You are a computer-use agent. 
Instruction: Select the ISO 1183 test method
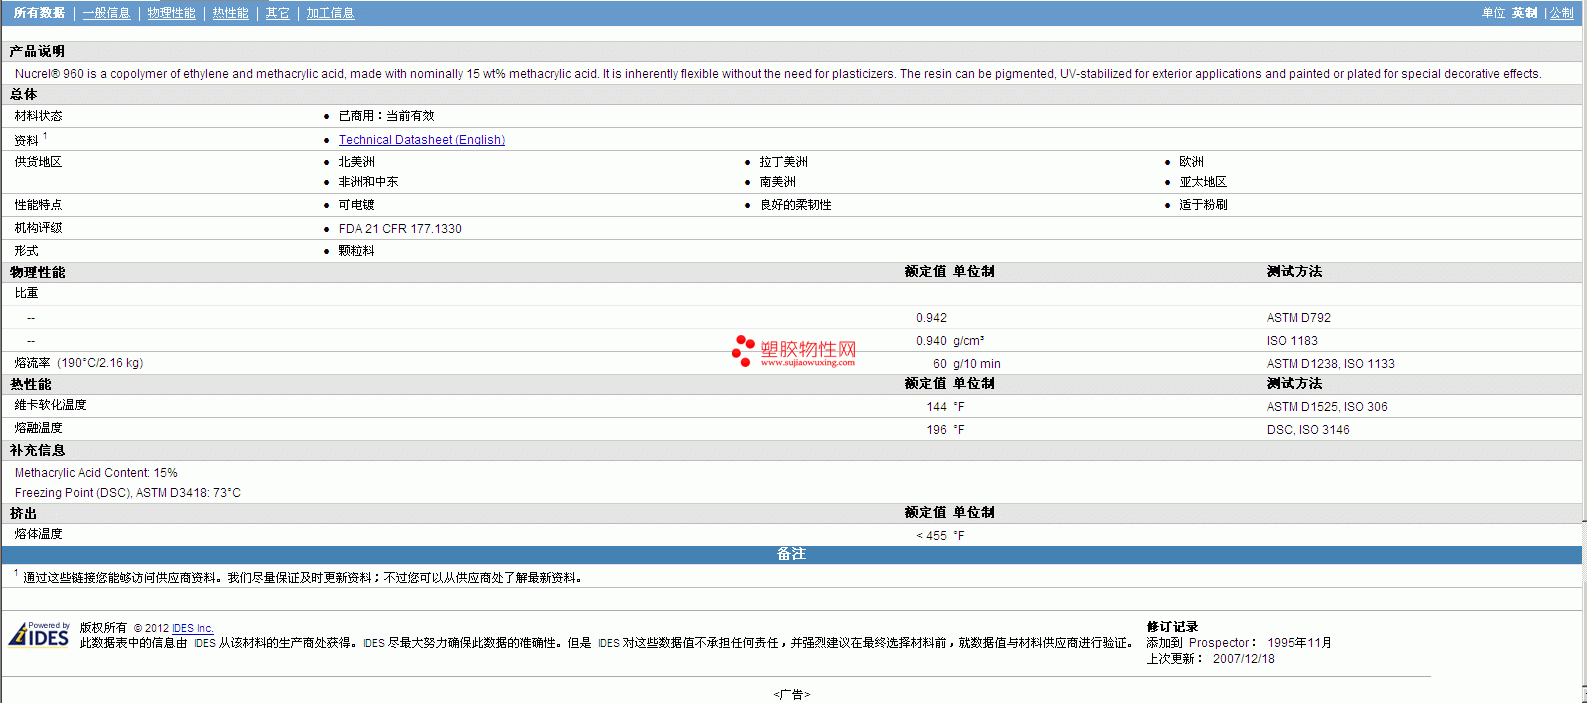pyautogui.click(x=1292, y=341)
